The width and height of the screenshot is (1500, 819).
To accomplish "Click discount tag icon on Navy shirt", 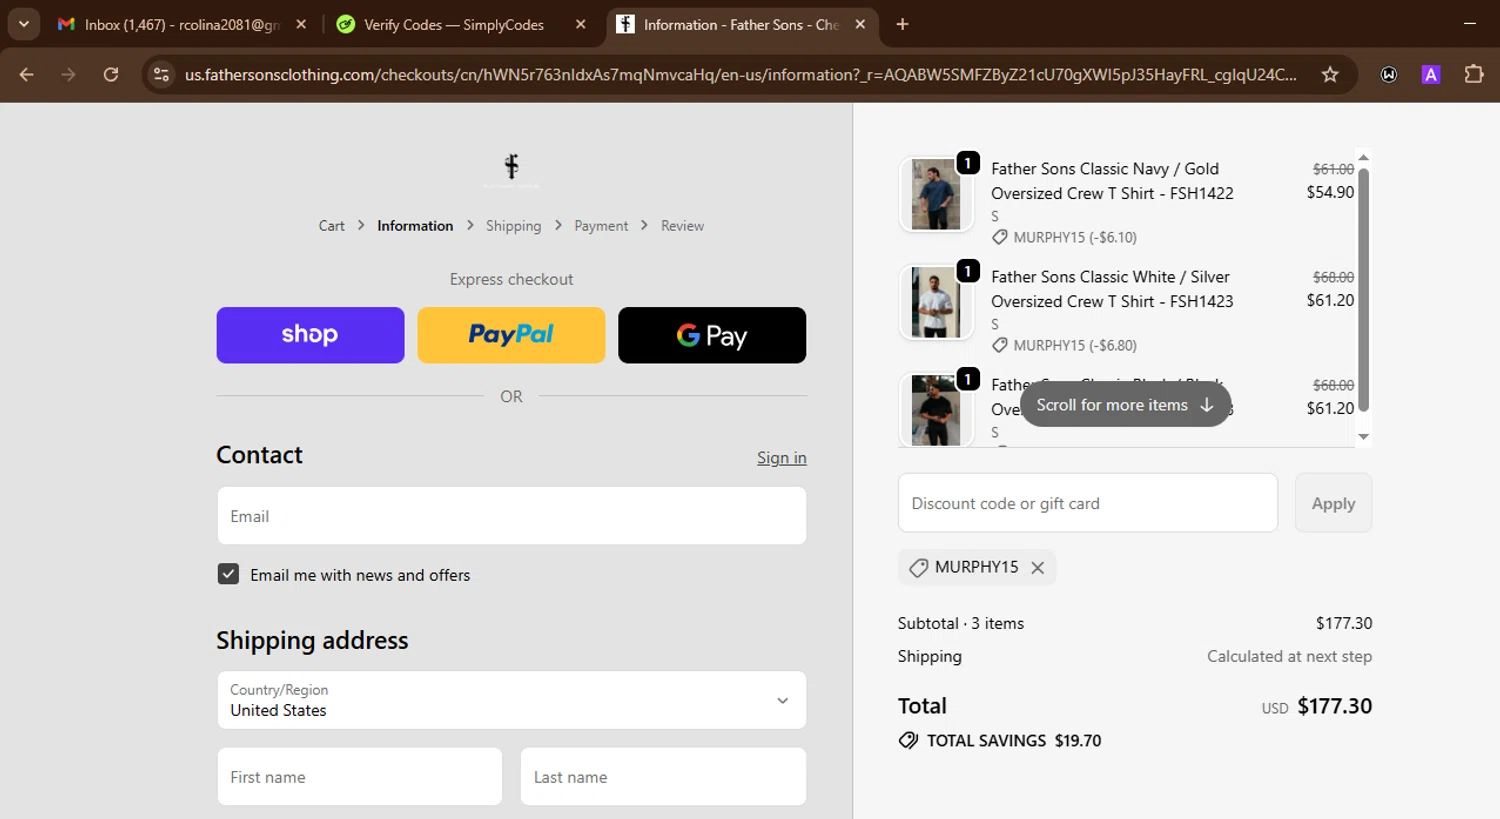I will click(1000, 237).
